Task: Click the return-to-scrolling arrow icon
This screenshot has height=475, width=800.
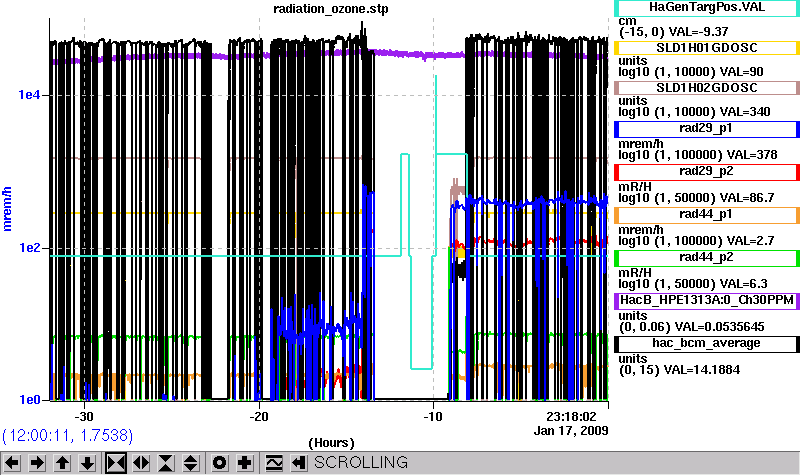Action: 299,463
